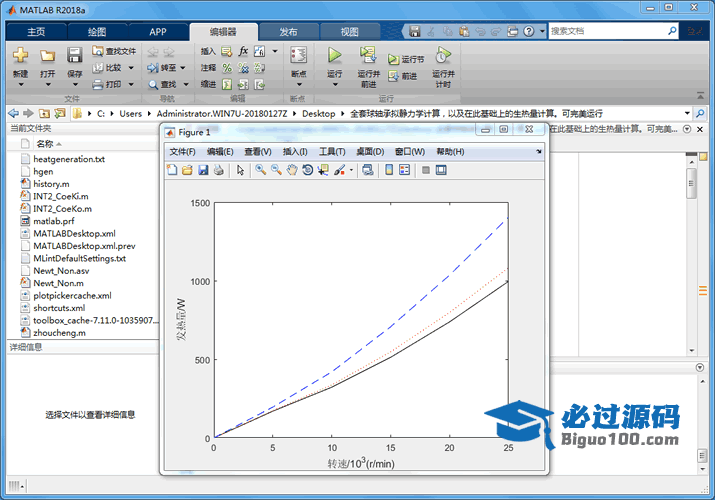The height and width of the screenshot is (500, 715).
Task: Open the View ribbon tab (视图)
Action: 350,32
